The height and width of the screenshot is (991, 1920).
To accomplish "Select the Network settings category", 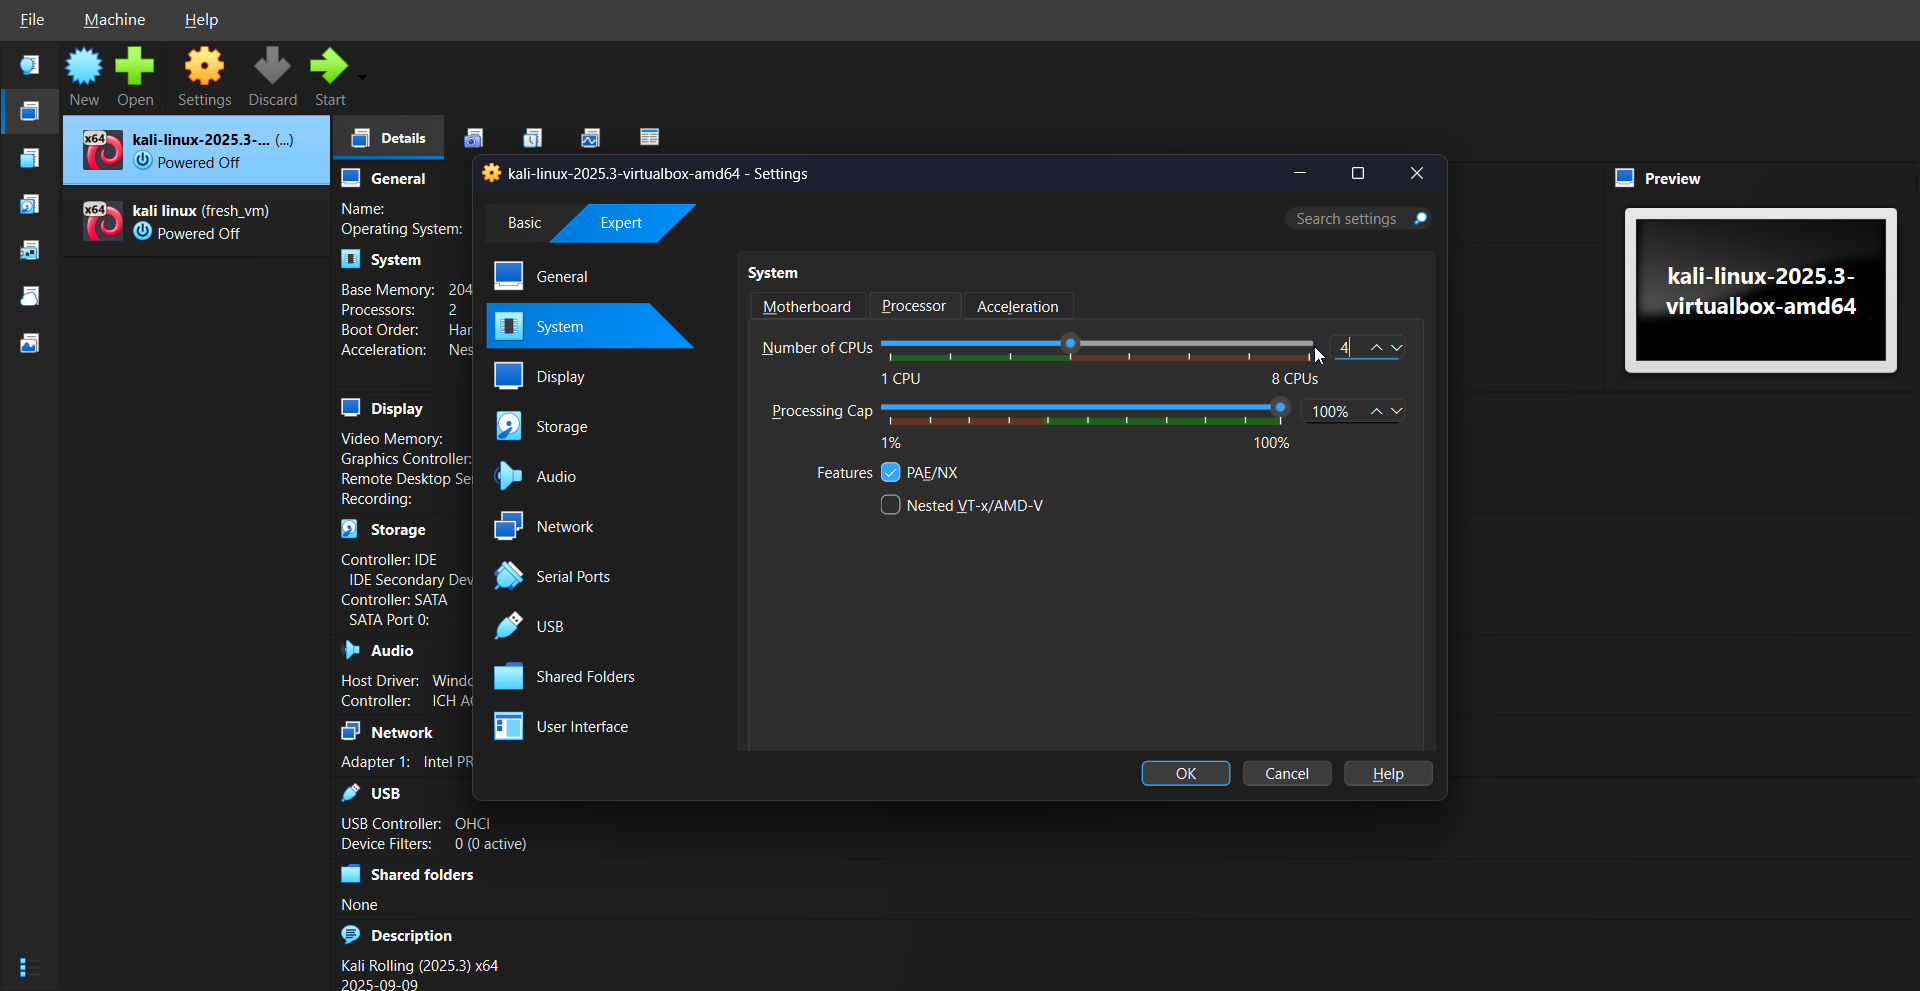I will point(564,527).
